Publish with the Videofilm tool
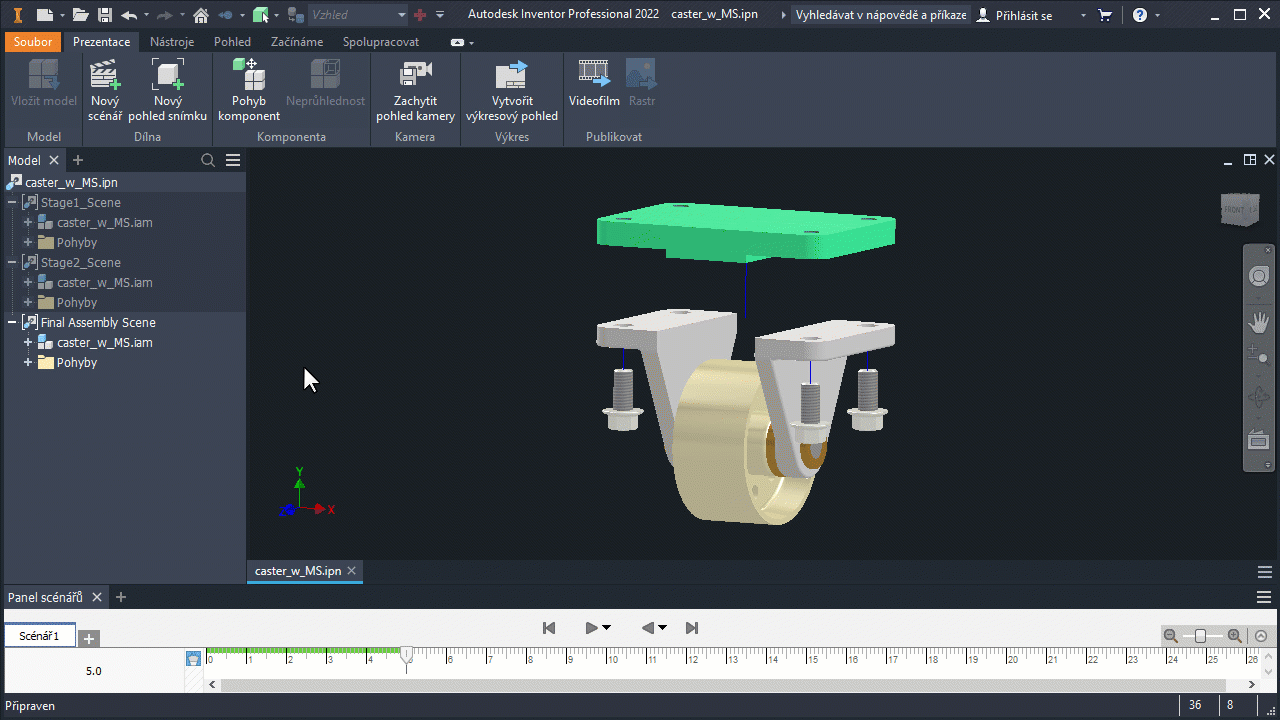Screen dimensions: 1280x720 click(x=594, y=82)
